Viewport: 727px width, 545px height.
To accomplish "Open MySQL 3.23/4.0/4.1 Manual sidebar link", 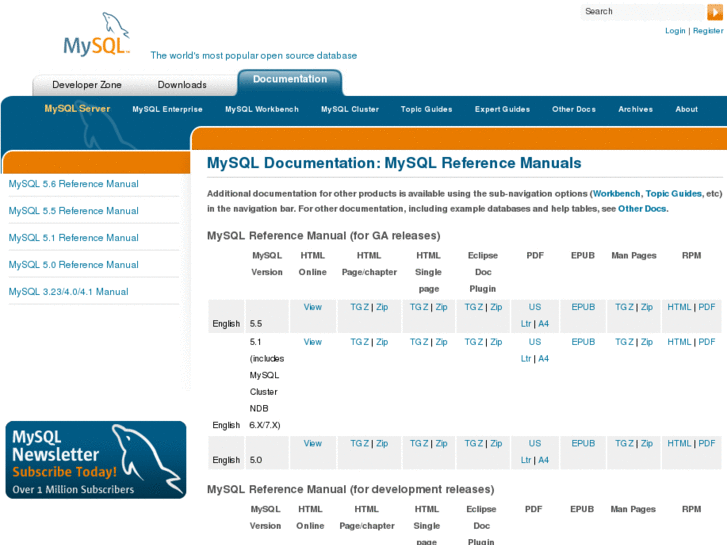I will pyautogui.click(x=68, y=292).
